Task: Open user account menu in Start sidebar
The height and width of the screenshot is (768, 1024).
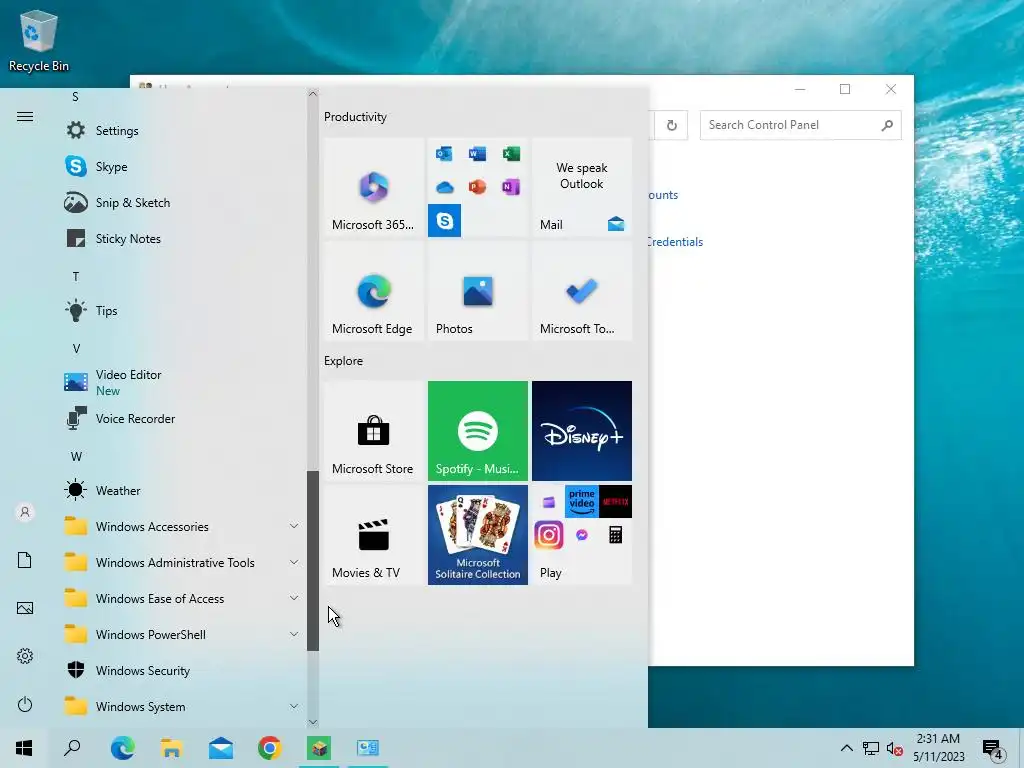Action: (25, 513)
